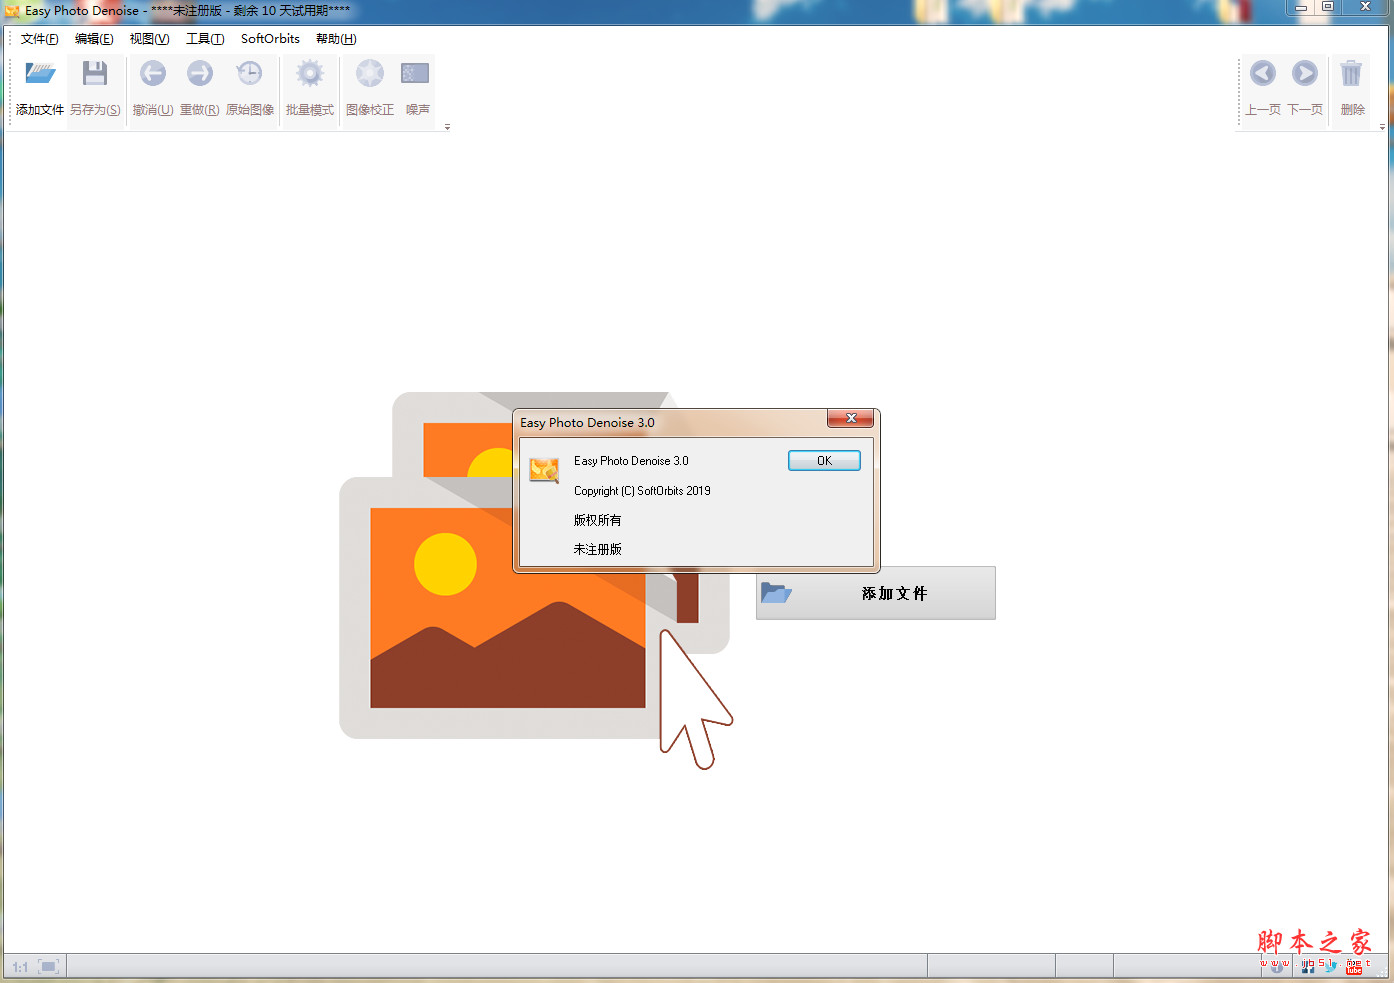Click the app icon in the About dialog
1394x983 pixels.
[x=544, y=469]
